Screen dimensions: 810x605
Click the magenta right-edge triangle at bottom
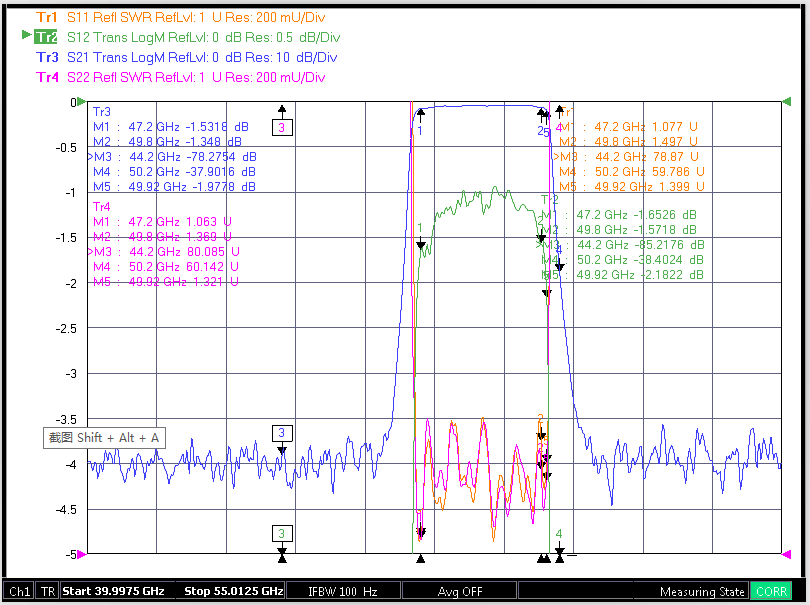pyautogui.click(x=786, y=554)
